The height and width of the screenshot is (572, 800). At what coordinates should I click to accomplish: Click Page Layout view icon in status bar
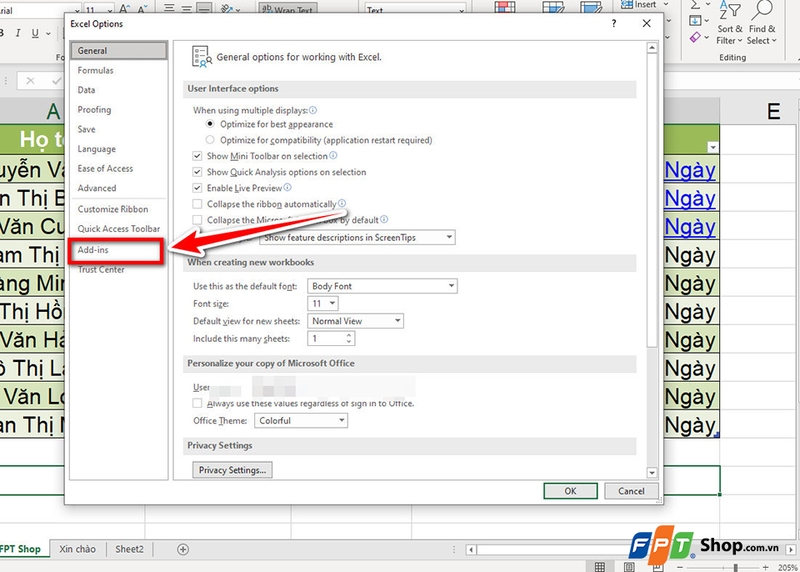629,567
